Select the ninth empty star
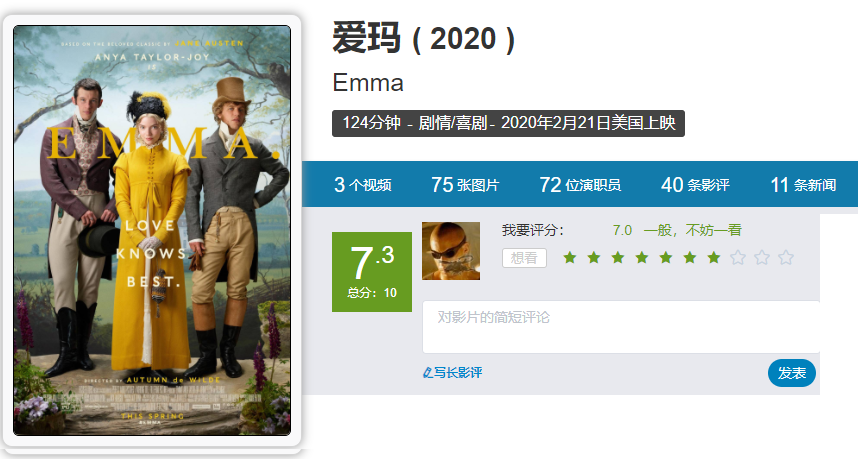Image resolution: width=858 pixels, height=459 pixels. (762, 257)
